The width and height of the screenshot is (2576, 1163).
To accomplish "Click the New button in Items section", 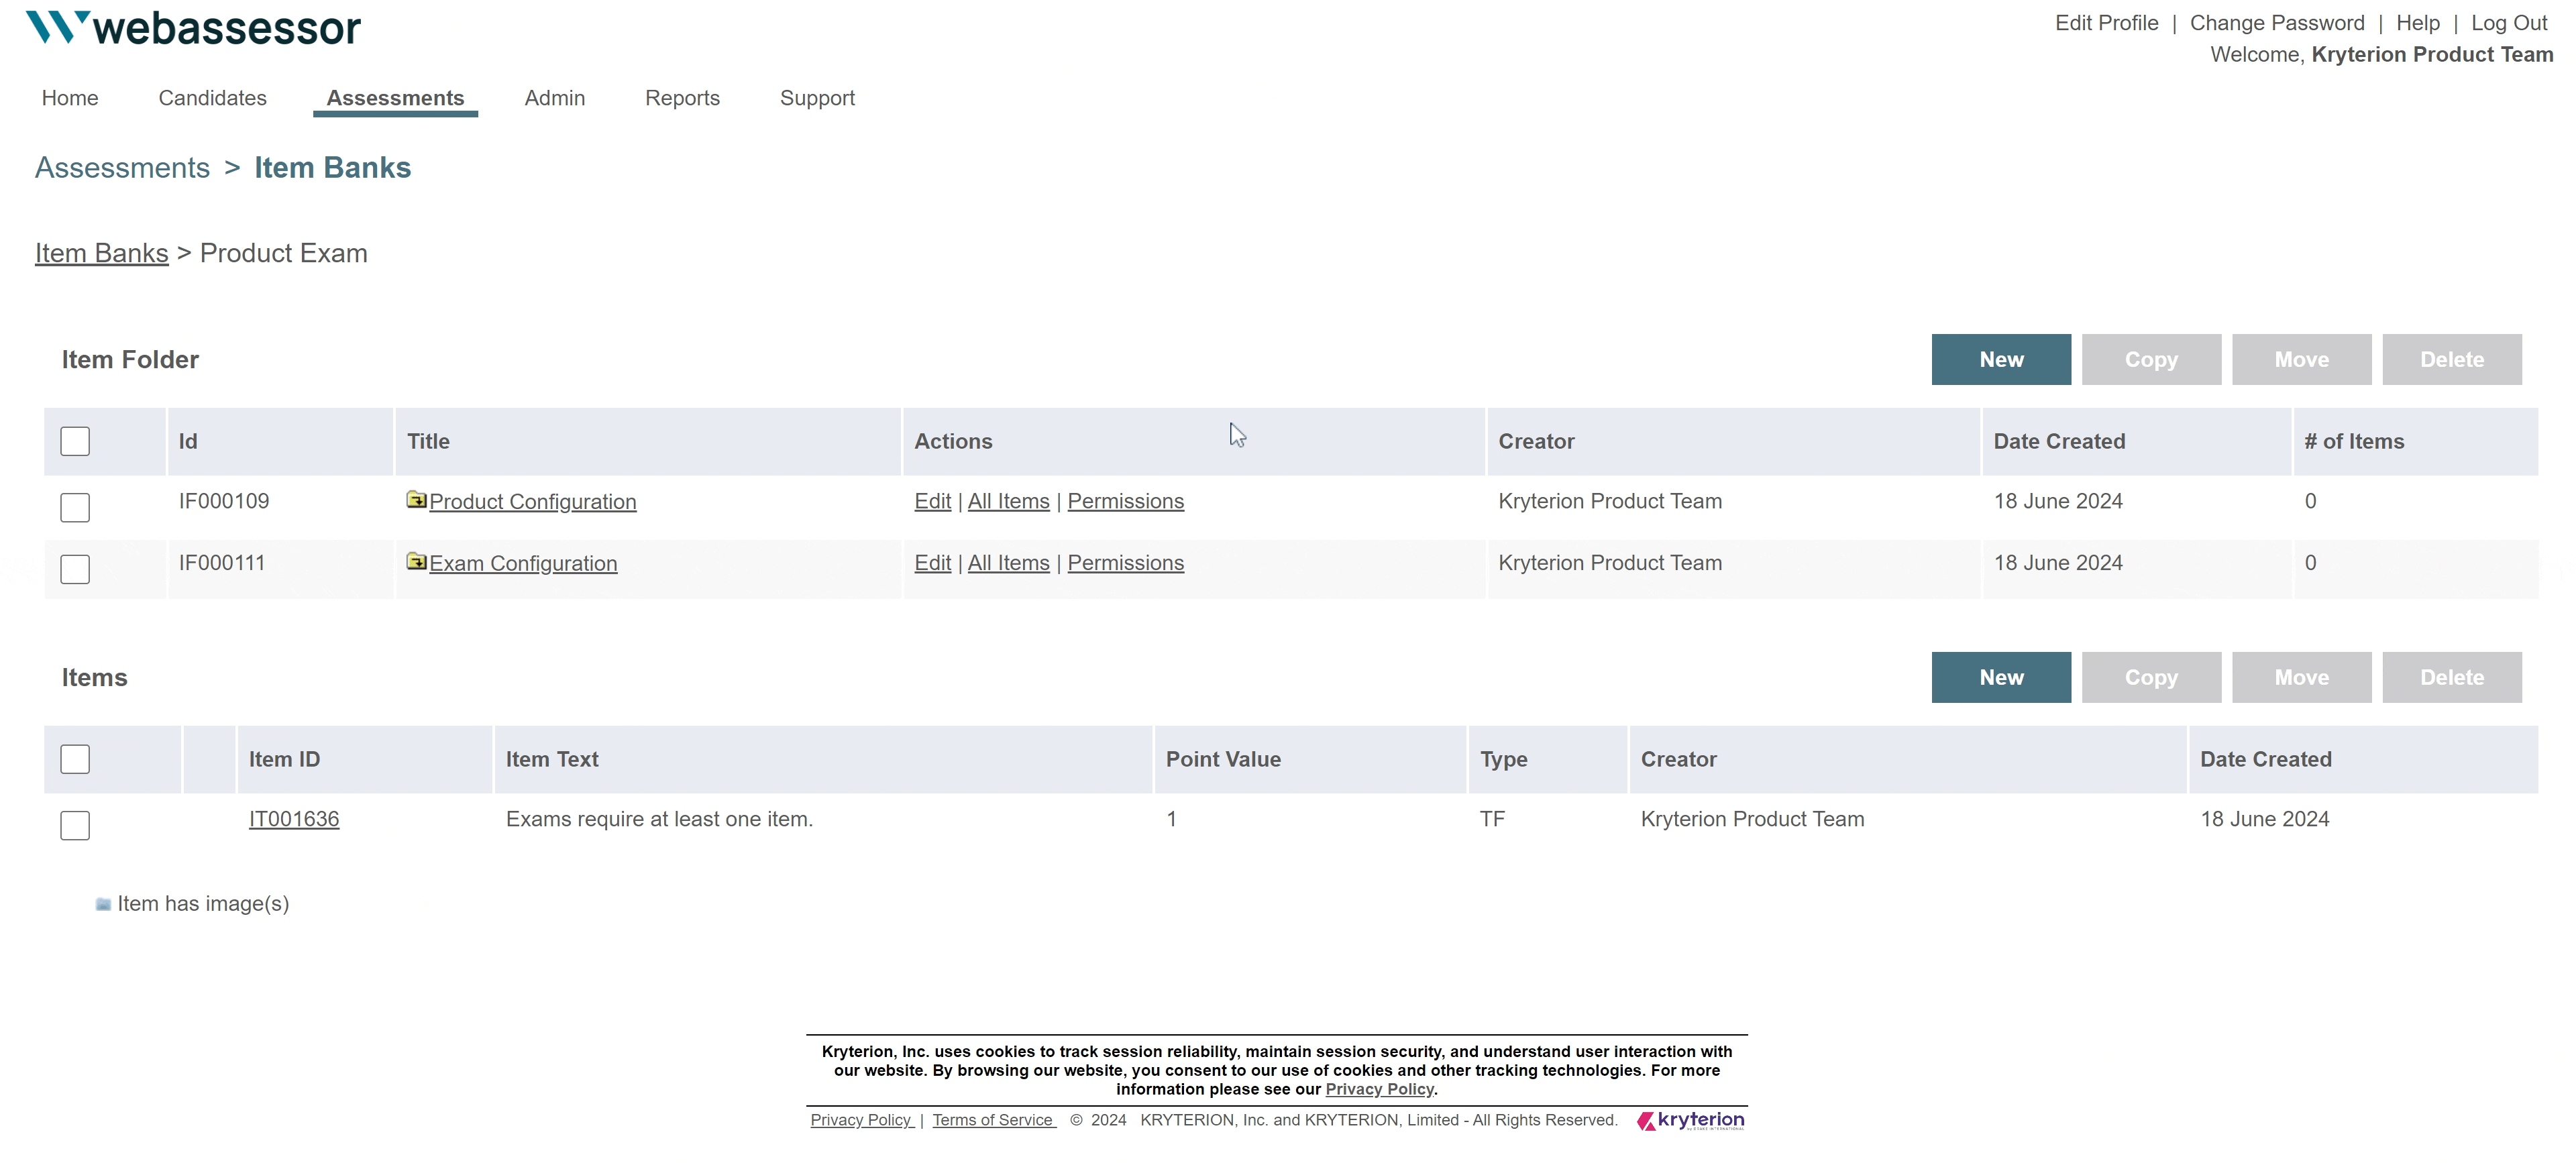I will coord(2002,677).
